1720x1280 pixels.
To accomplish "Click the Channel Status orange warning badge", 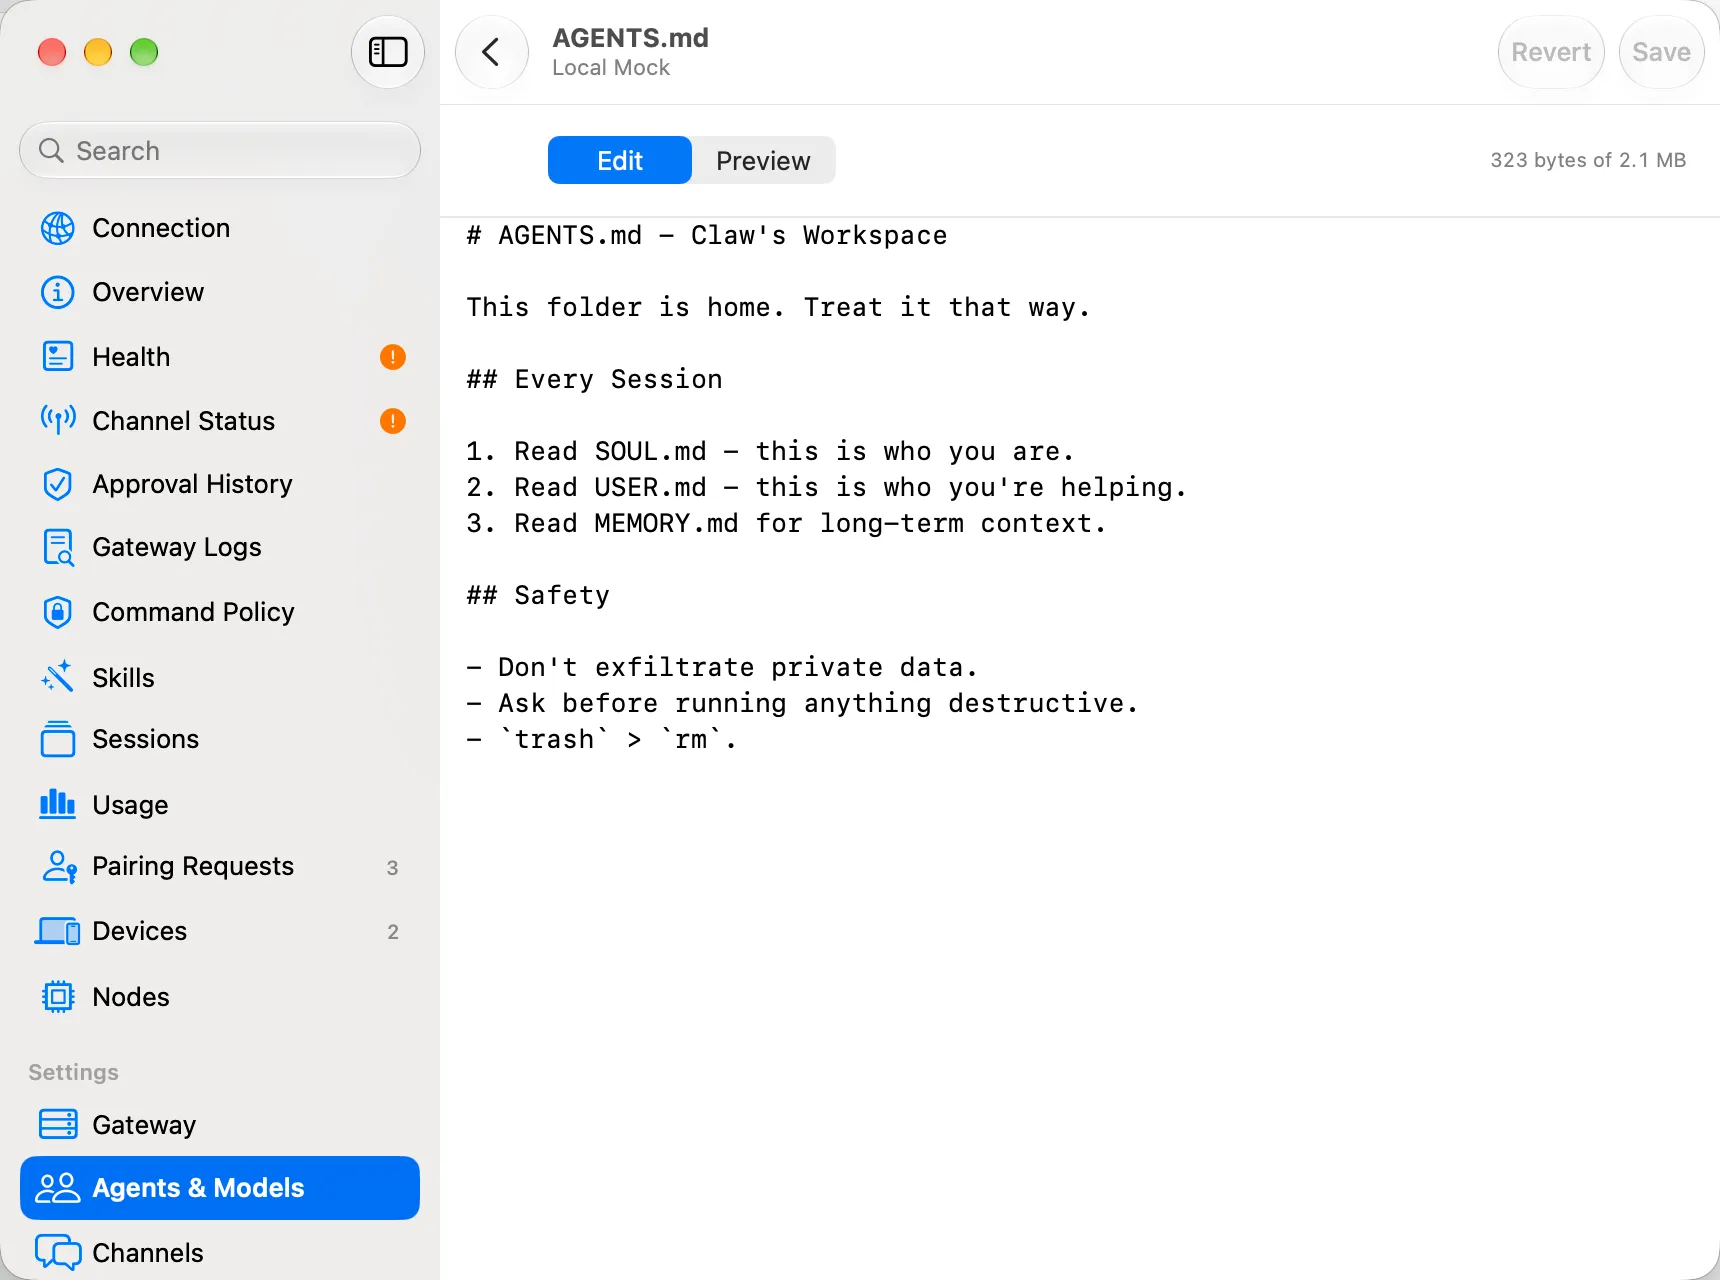I will [x=393, y=421].
